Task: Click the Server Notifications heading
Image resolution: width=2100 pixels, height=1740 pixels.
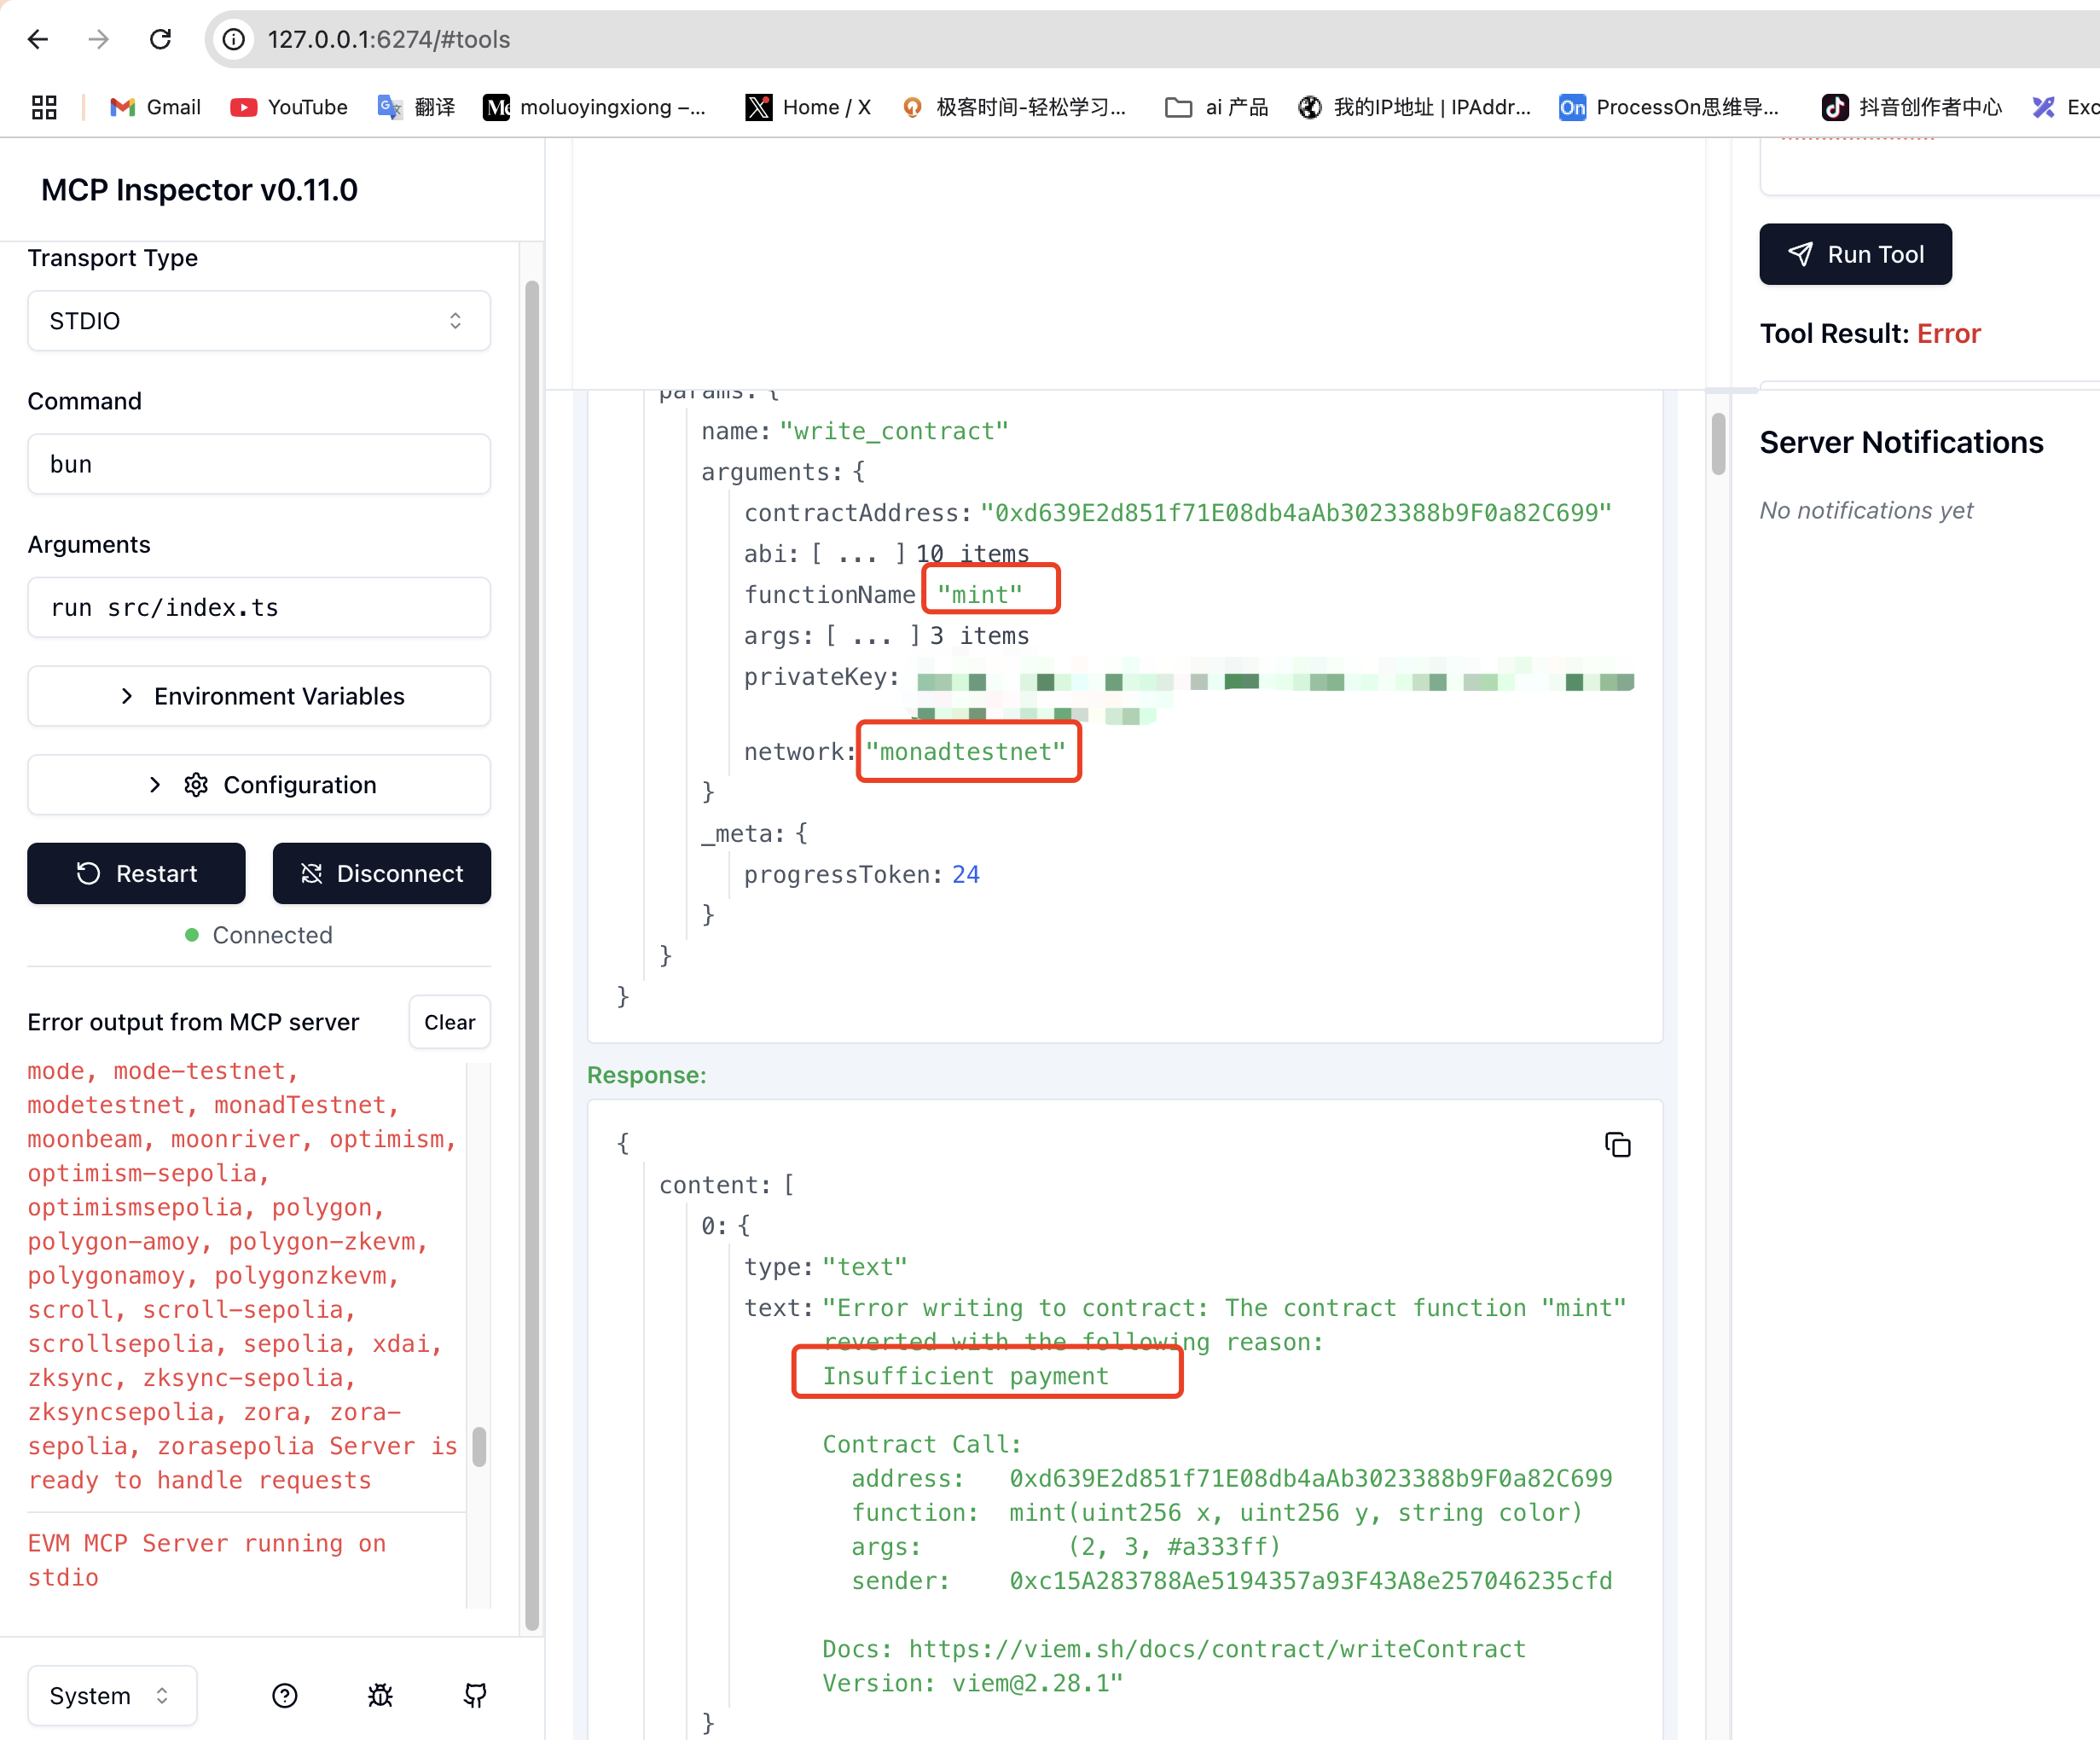Action: point(1901,442)
